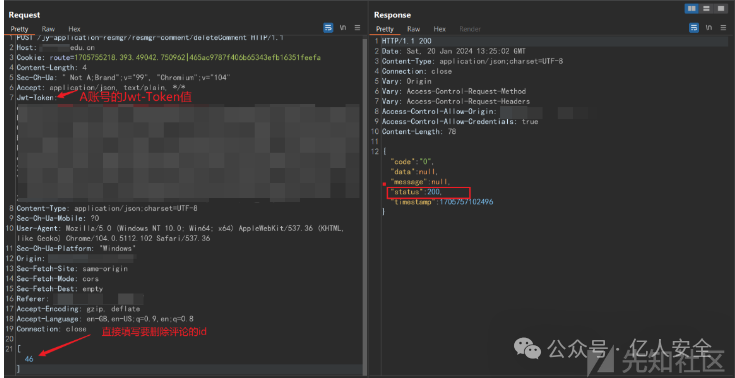Click the HTTP/1.1 200 response status line

tap(406, 41)
